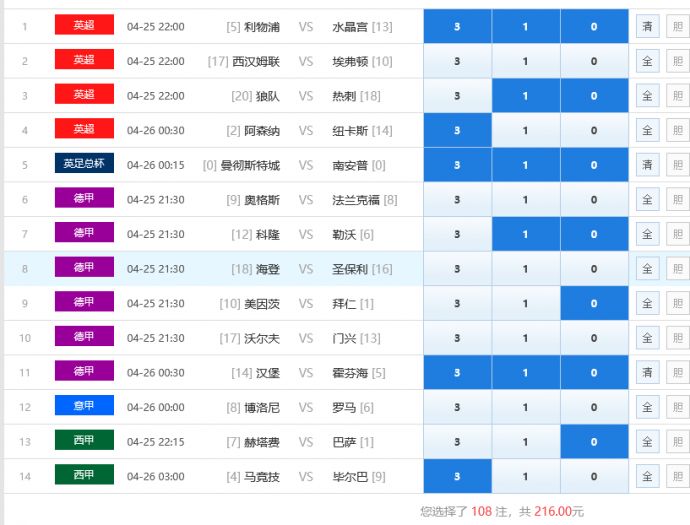Click the date 04-26 00:15

click(156, 165)
